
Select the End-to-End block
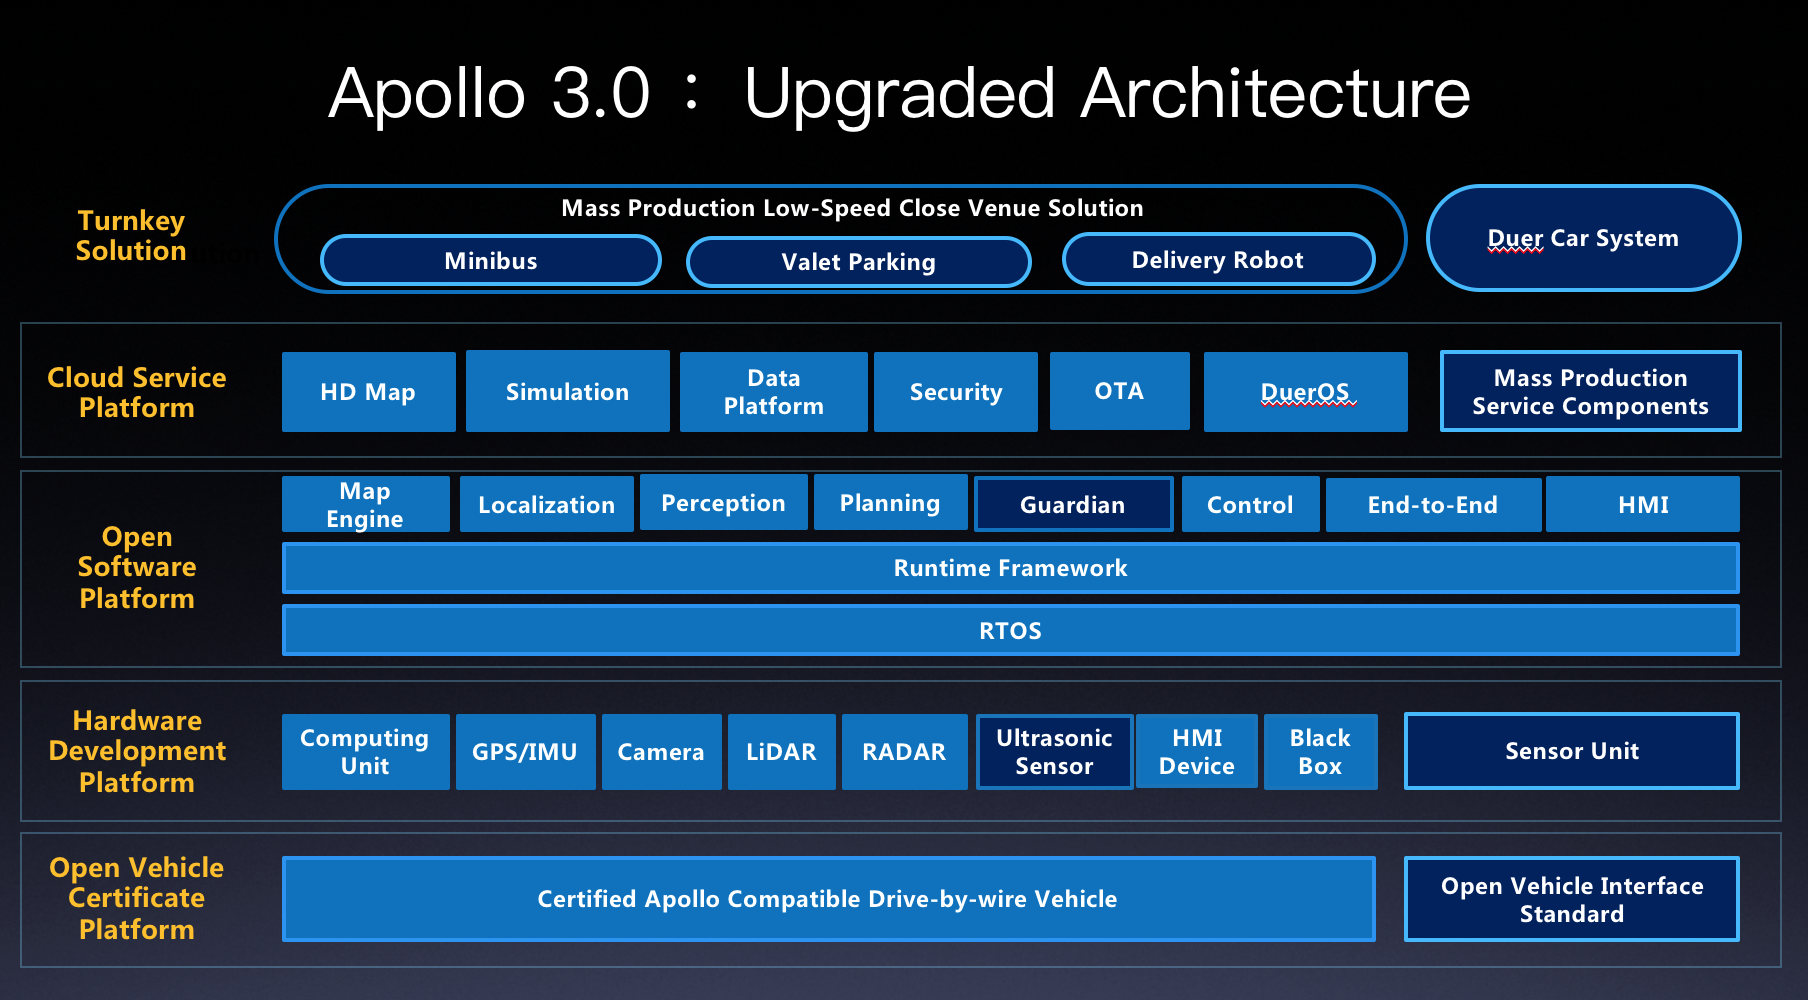[1433, 504]
